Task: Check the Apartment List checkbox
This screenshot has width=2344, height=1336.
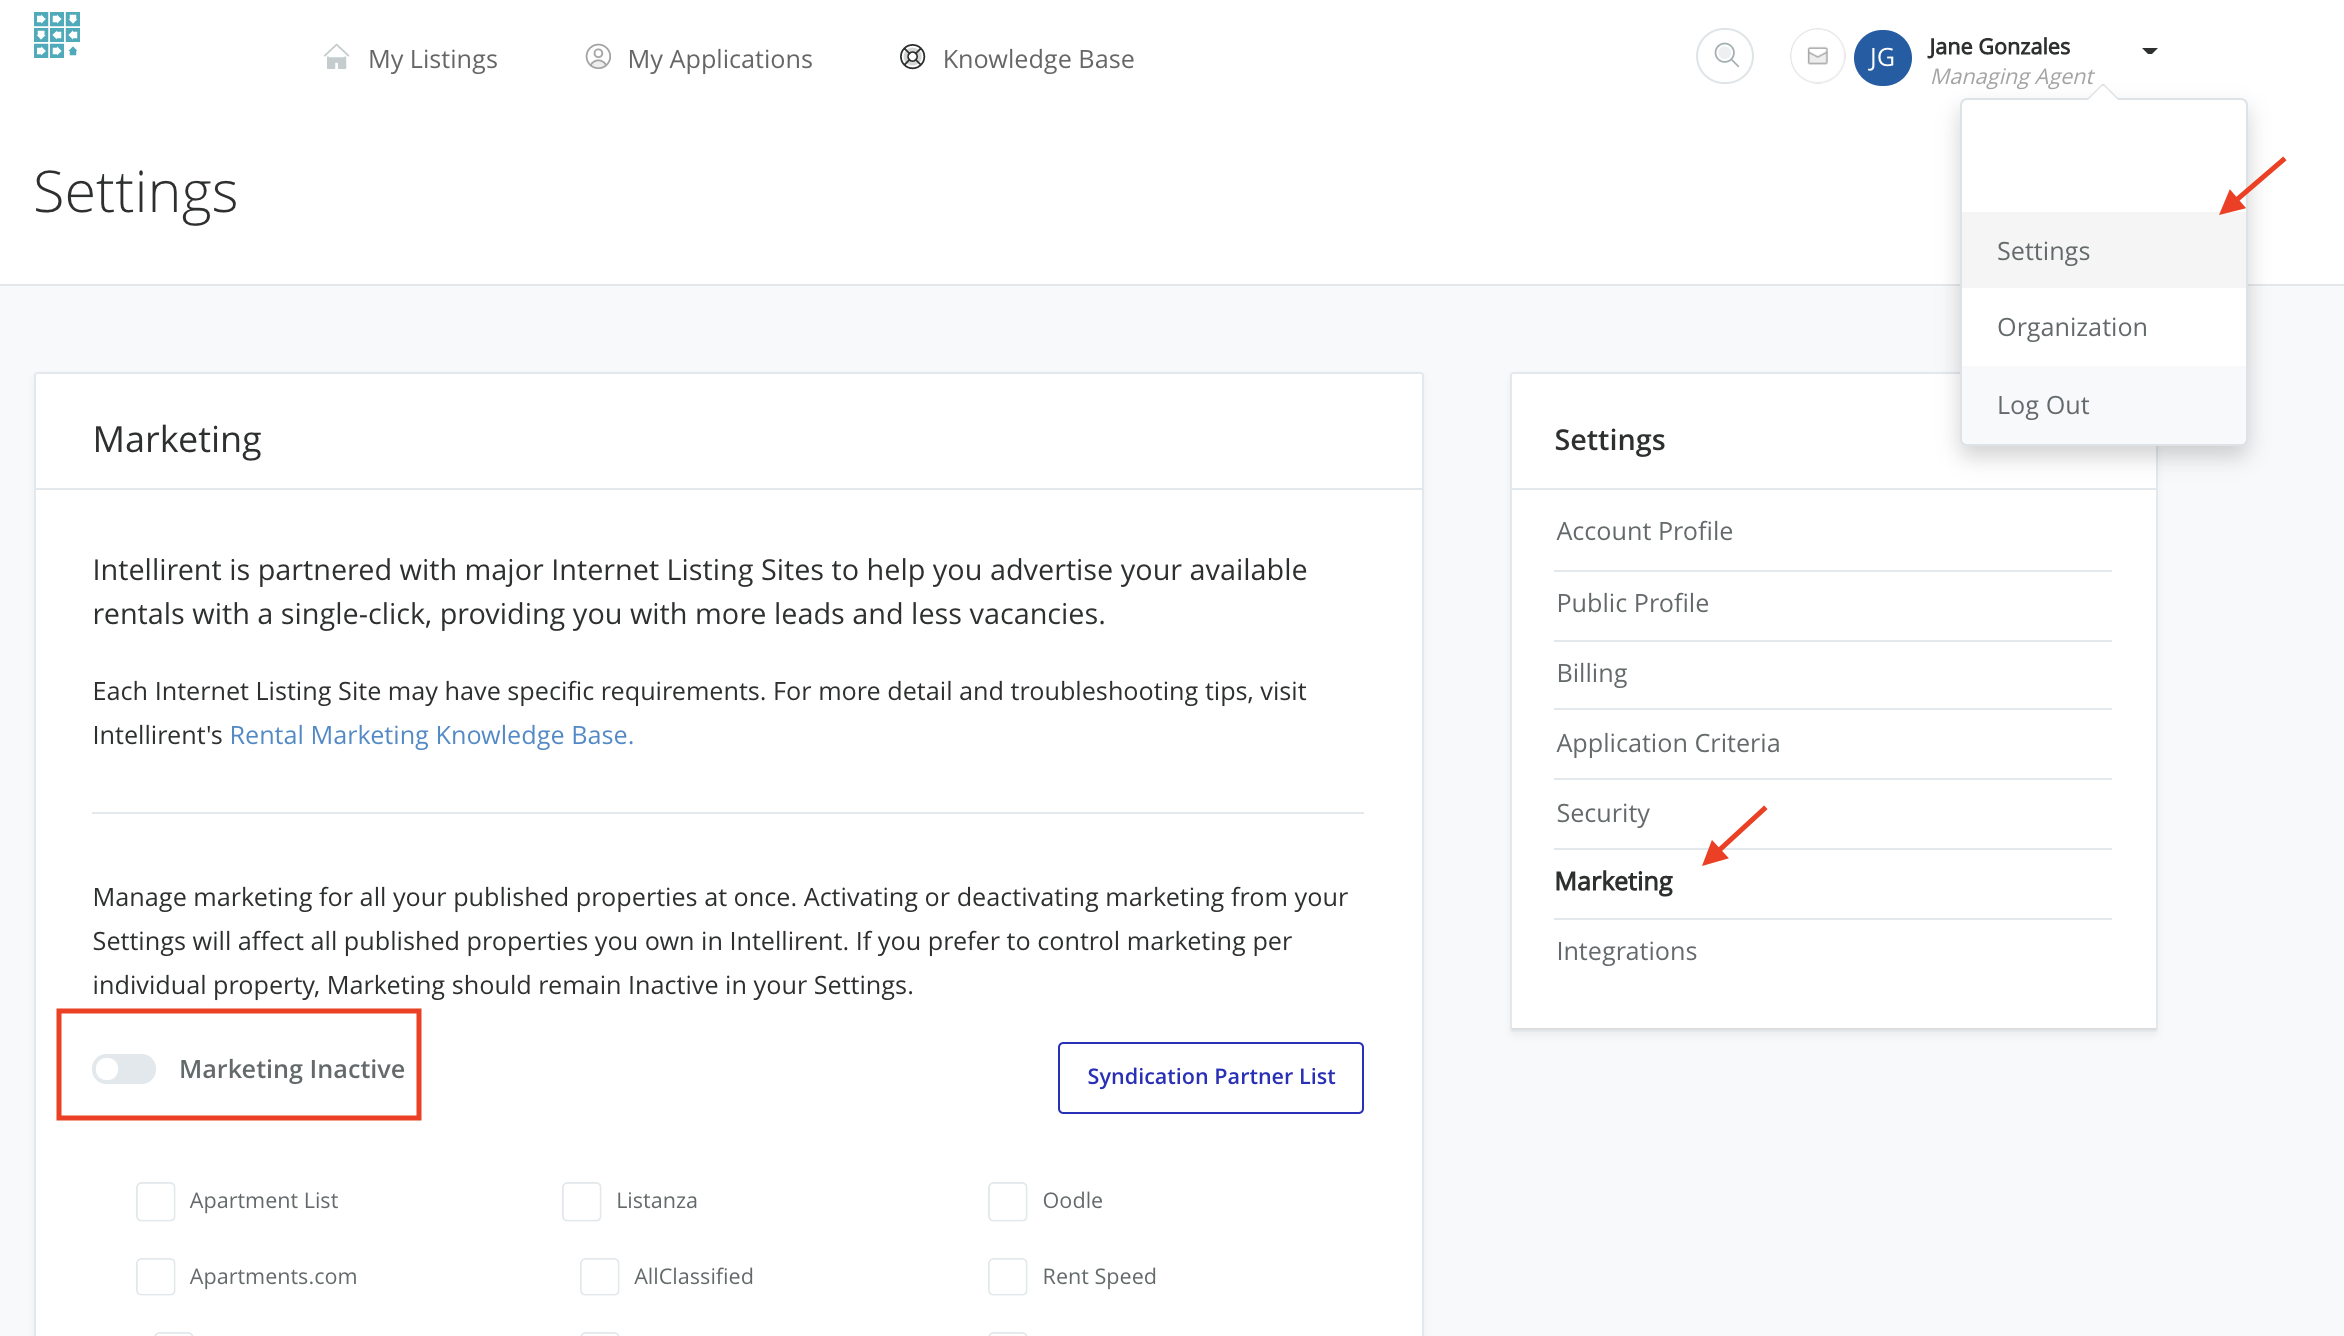Action: [156, 1201]
